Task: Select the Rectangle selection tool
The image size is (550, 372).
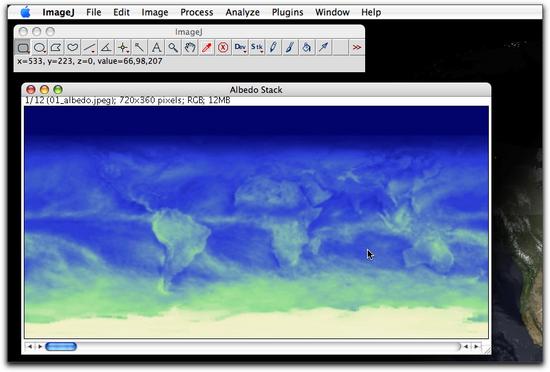Action: [x=23, y=47]
